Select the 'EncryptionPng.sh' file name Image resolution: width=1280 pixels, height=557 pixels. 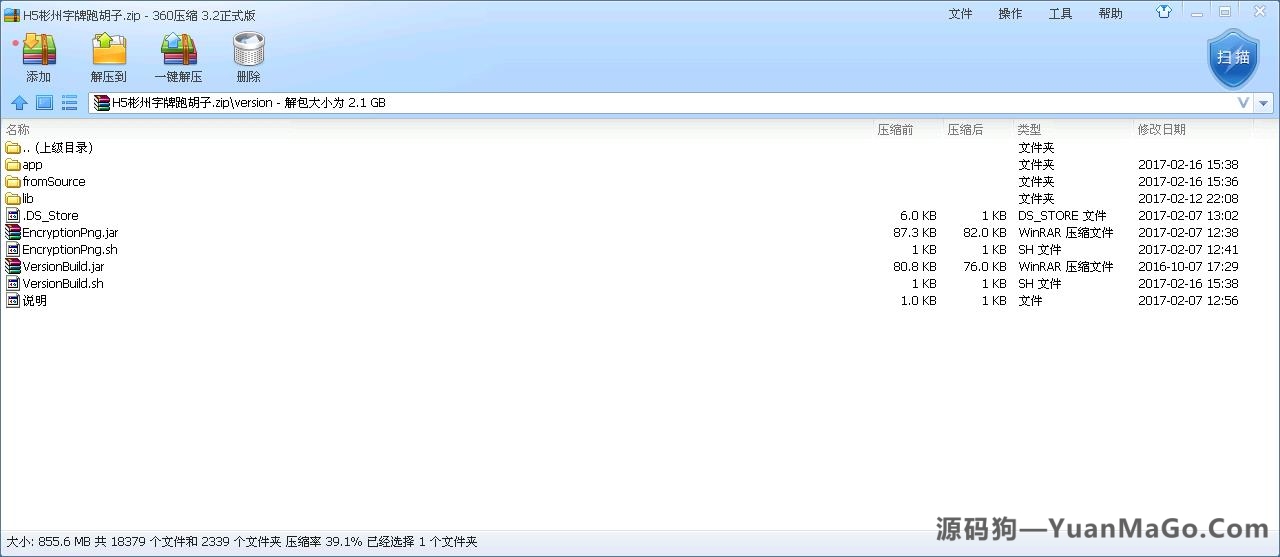click(70, 249)
